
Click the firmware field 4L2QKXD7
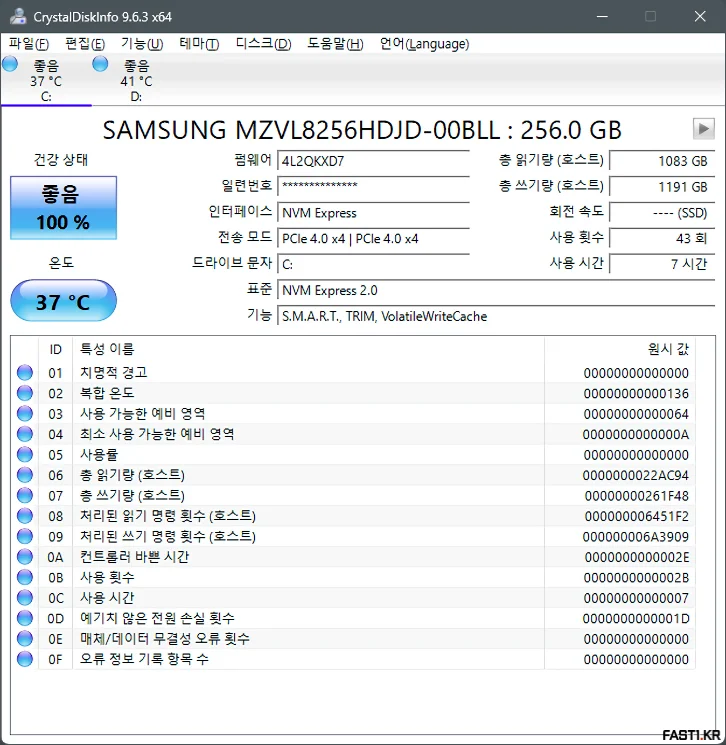[x=373, y=161]
